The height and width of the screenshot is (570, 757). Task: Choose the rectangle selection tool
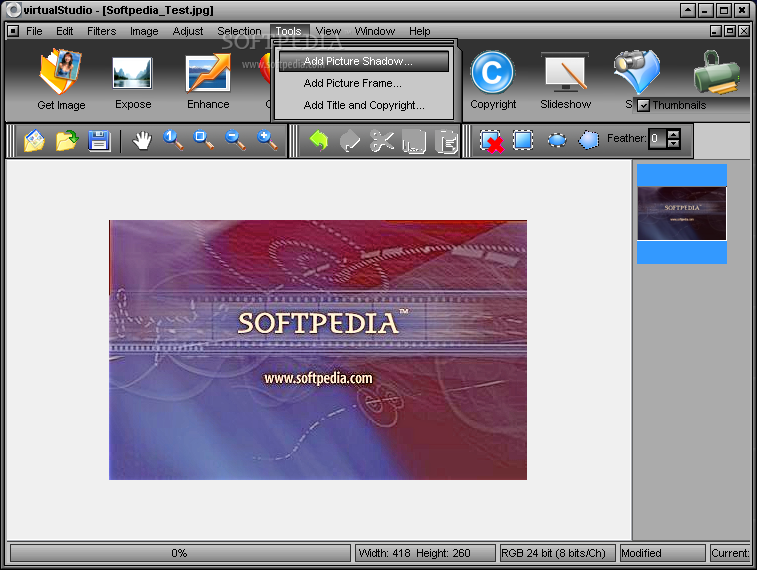[523, 140]
